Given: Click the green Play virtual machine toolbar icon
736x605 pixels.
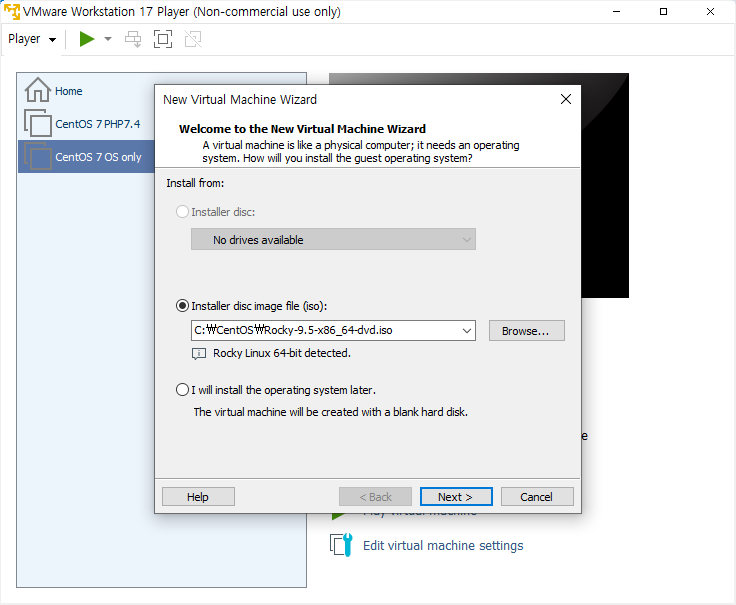Looking at the screenshot, I should click(x=87, y=39).
